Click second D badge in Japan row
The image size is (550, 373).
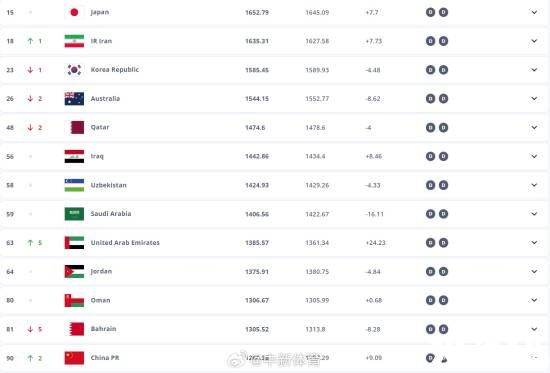click(443, 12)
